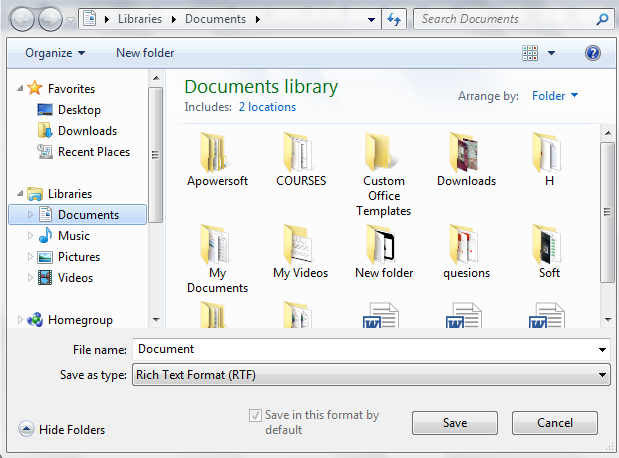Click the search magnifier icon
Viewport: 619px width, 458px height.
pos(602,19)
